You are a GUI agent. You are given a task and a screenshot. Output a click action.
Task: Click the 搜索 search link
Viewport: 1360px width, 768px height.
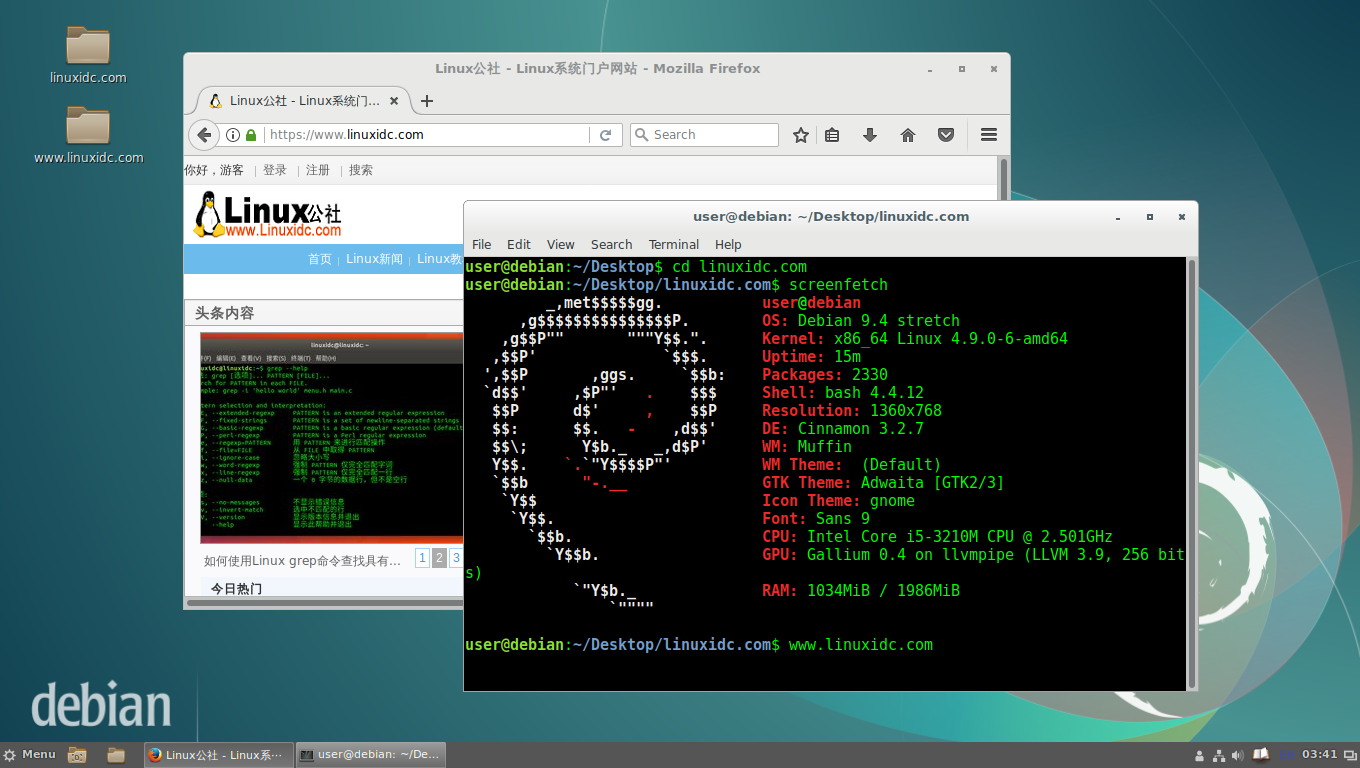pyautogui.click(x=361, y=170)
